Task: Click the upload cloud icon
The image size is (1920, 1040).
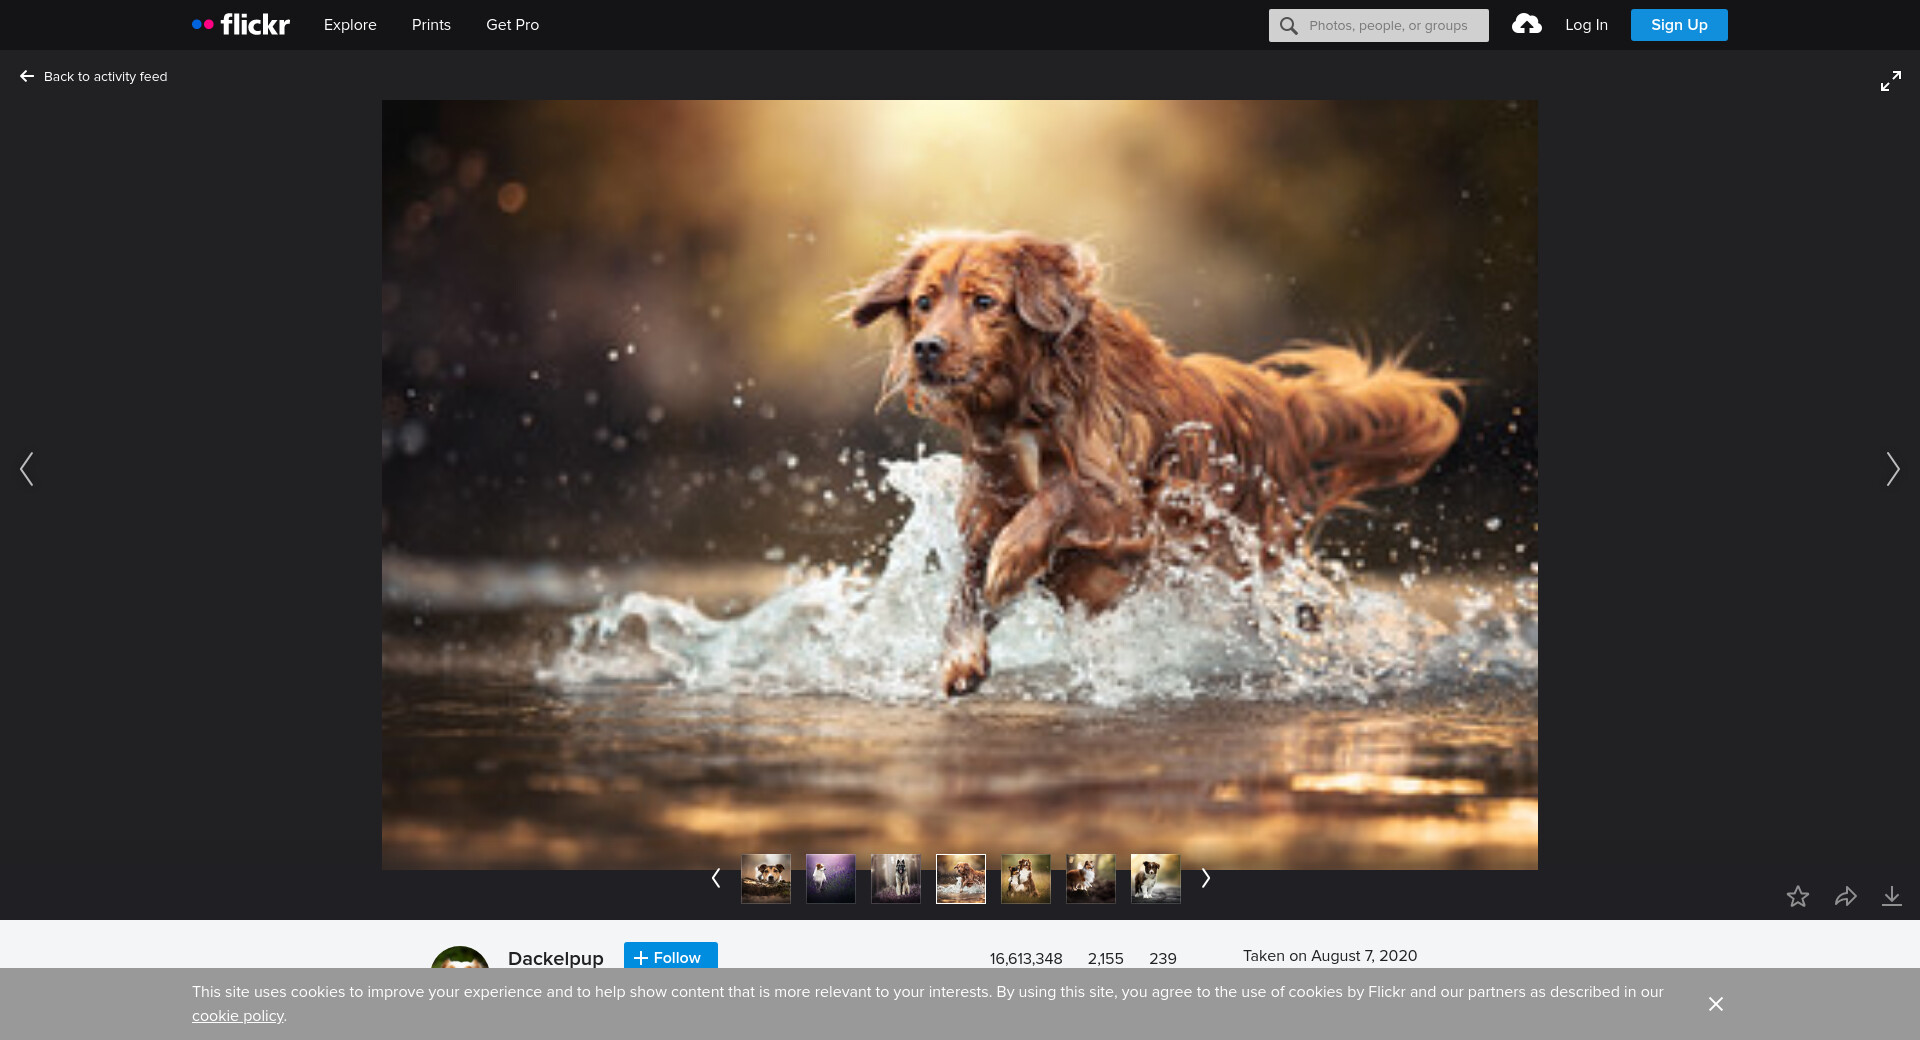Action: (x=1526, y=25)
